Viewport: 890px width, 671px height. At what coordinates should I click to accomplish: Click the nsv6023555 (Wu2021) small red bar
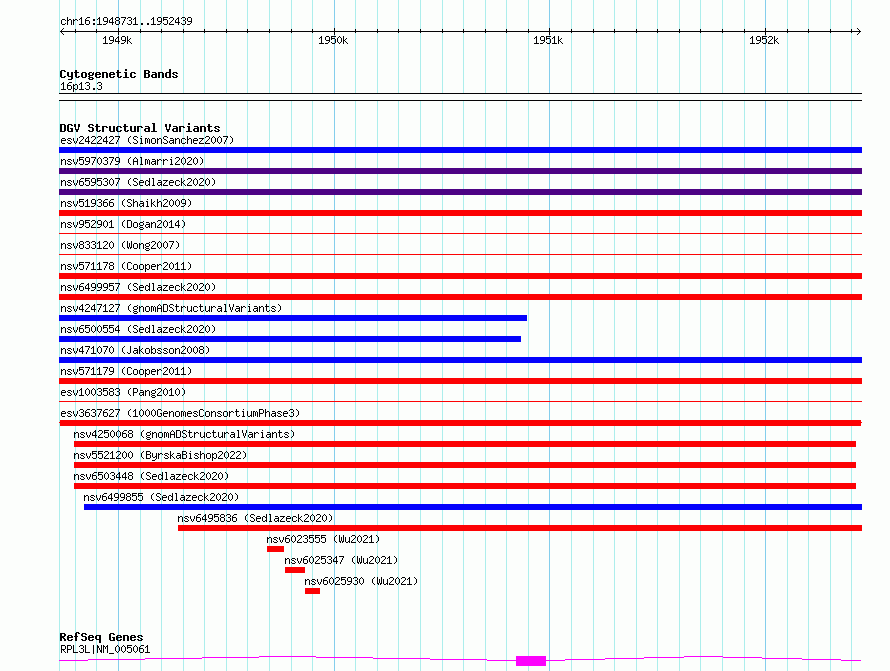tap(275, 549)
